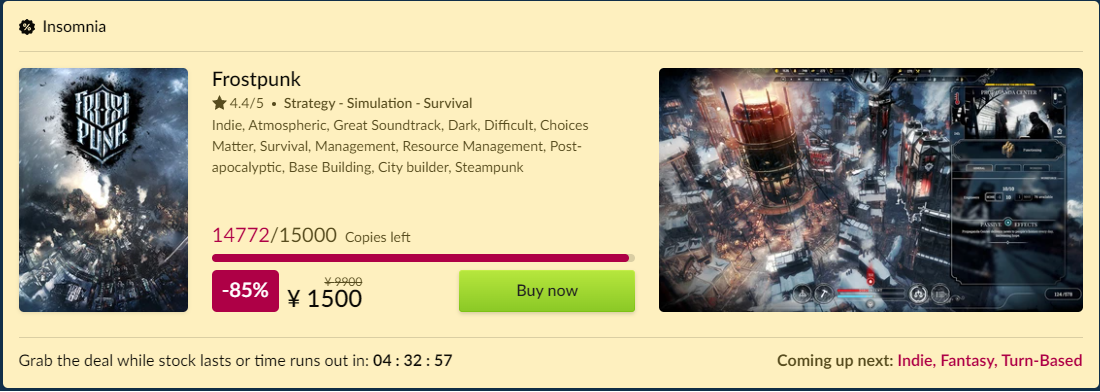Click the Strategy - Simulation - Survival genre text
The image size is (1100, 392).
[x=378, y=104]
